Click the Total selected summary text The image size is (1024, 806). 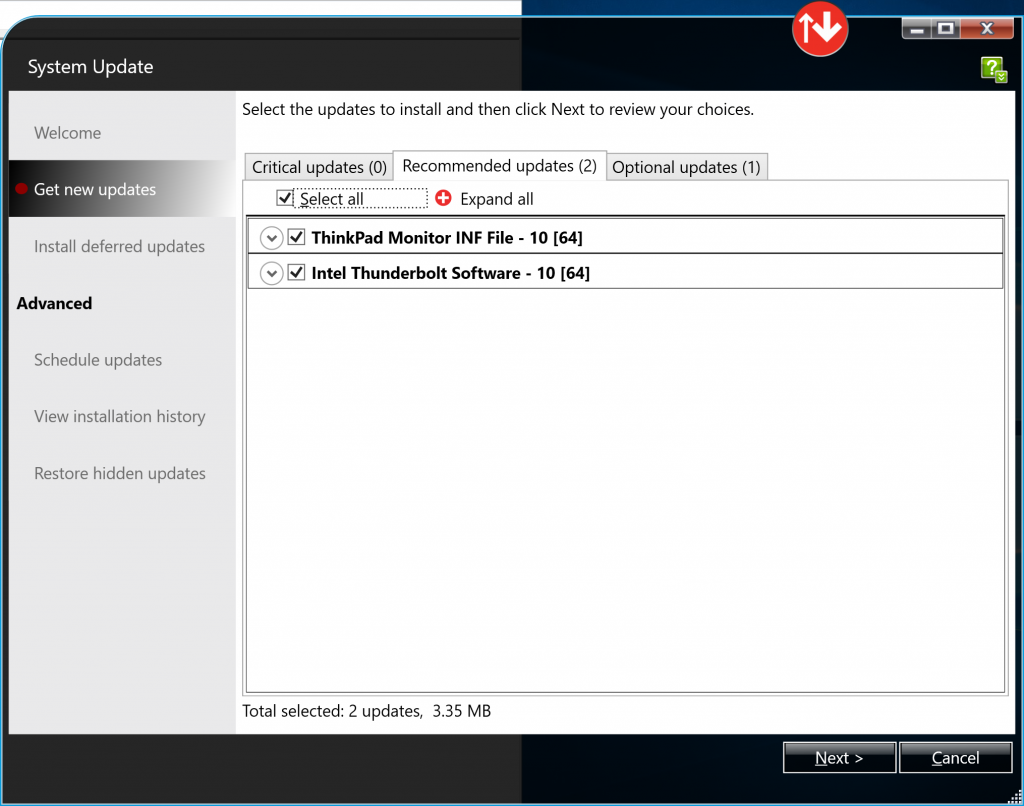[x=366, y=711]
